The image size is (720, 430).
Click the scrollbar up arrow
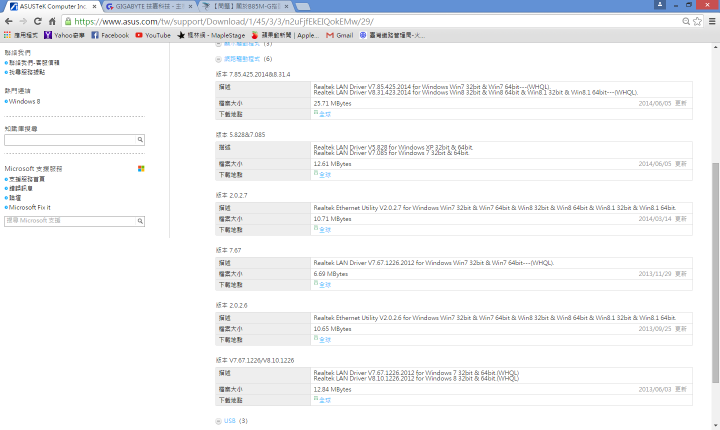[715, 47]
